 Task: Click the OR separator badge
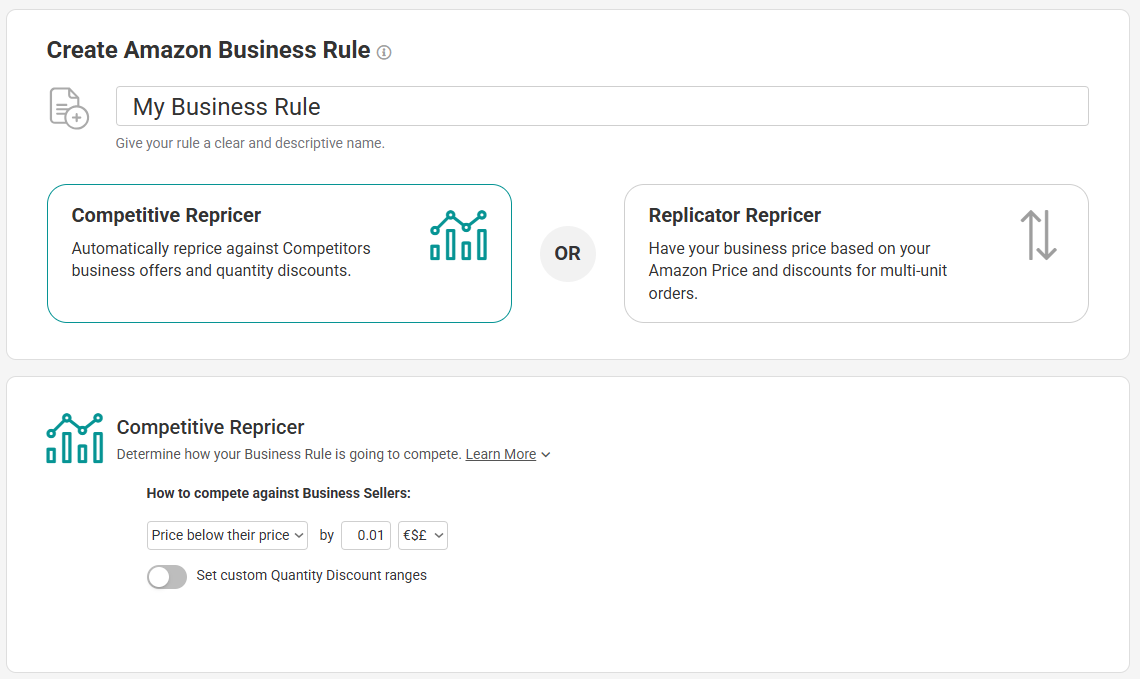coord(568,254)
